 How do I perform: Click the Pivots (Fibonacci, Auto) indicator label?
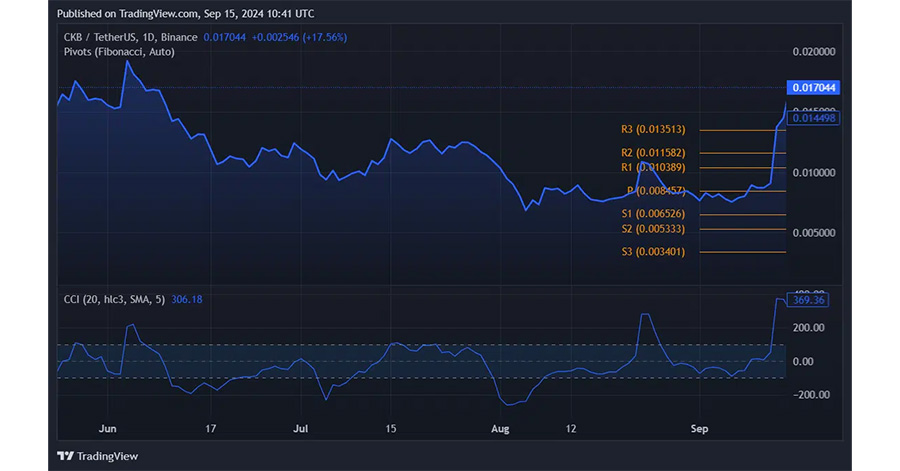[119, 52]
